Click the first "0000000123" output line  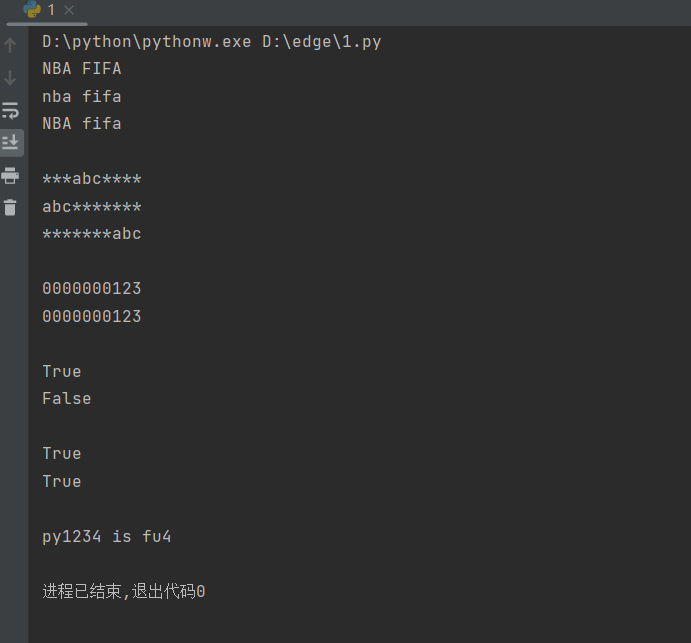(92, 289)
